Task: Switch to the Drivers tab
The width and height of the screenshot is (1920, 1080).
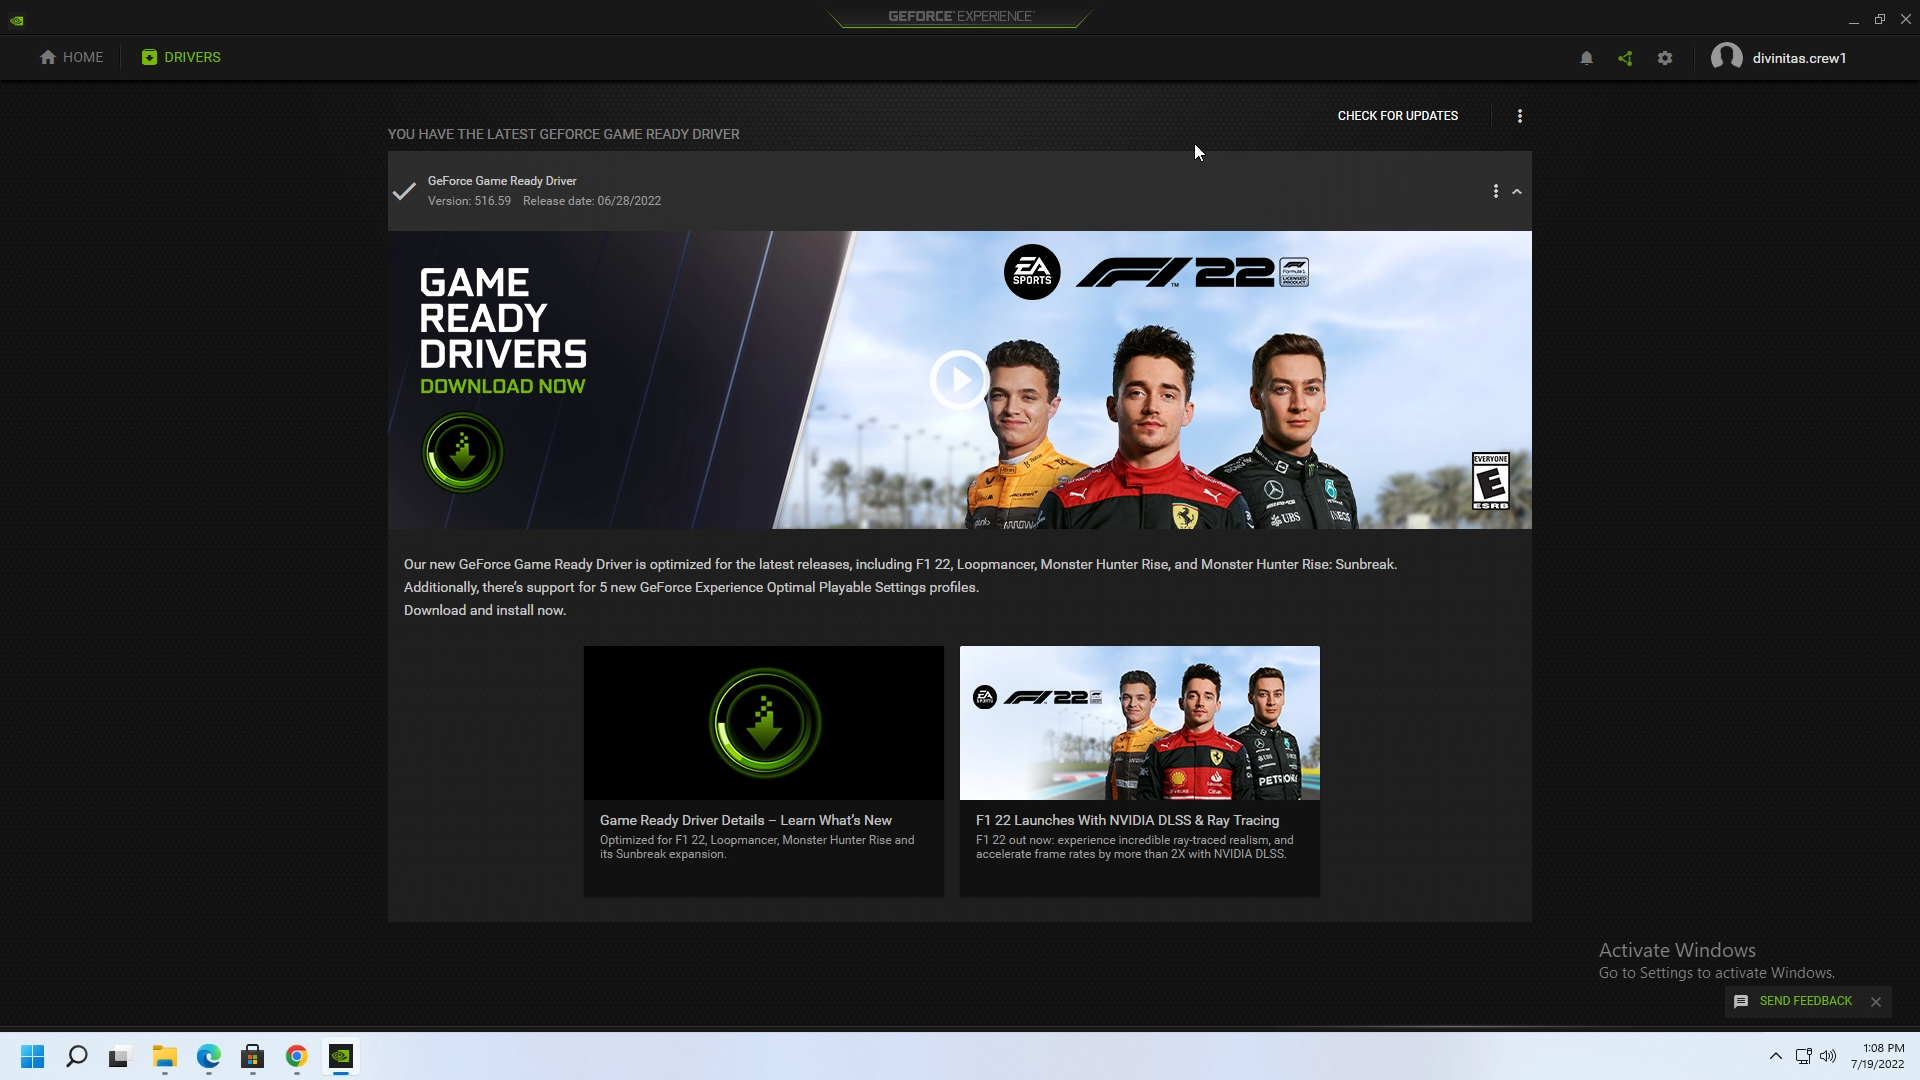Action: click(181, 57)
